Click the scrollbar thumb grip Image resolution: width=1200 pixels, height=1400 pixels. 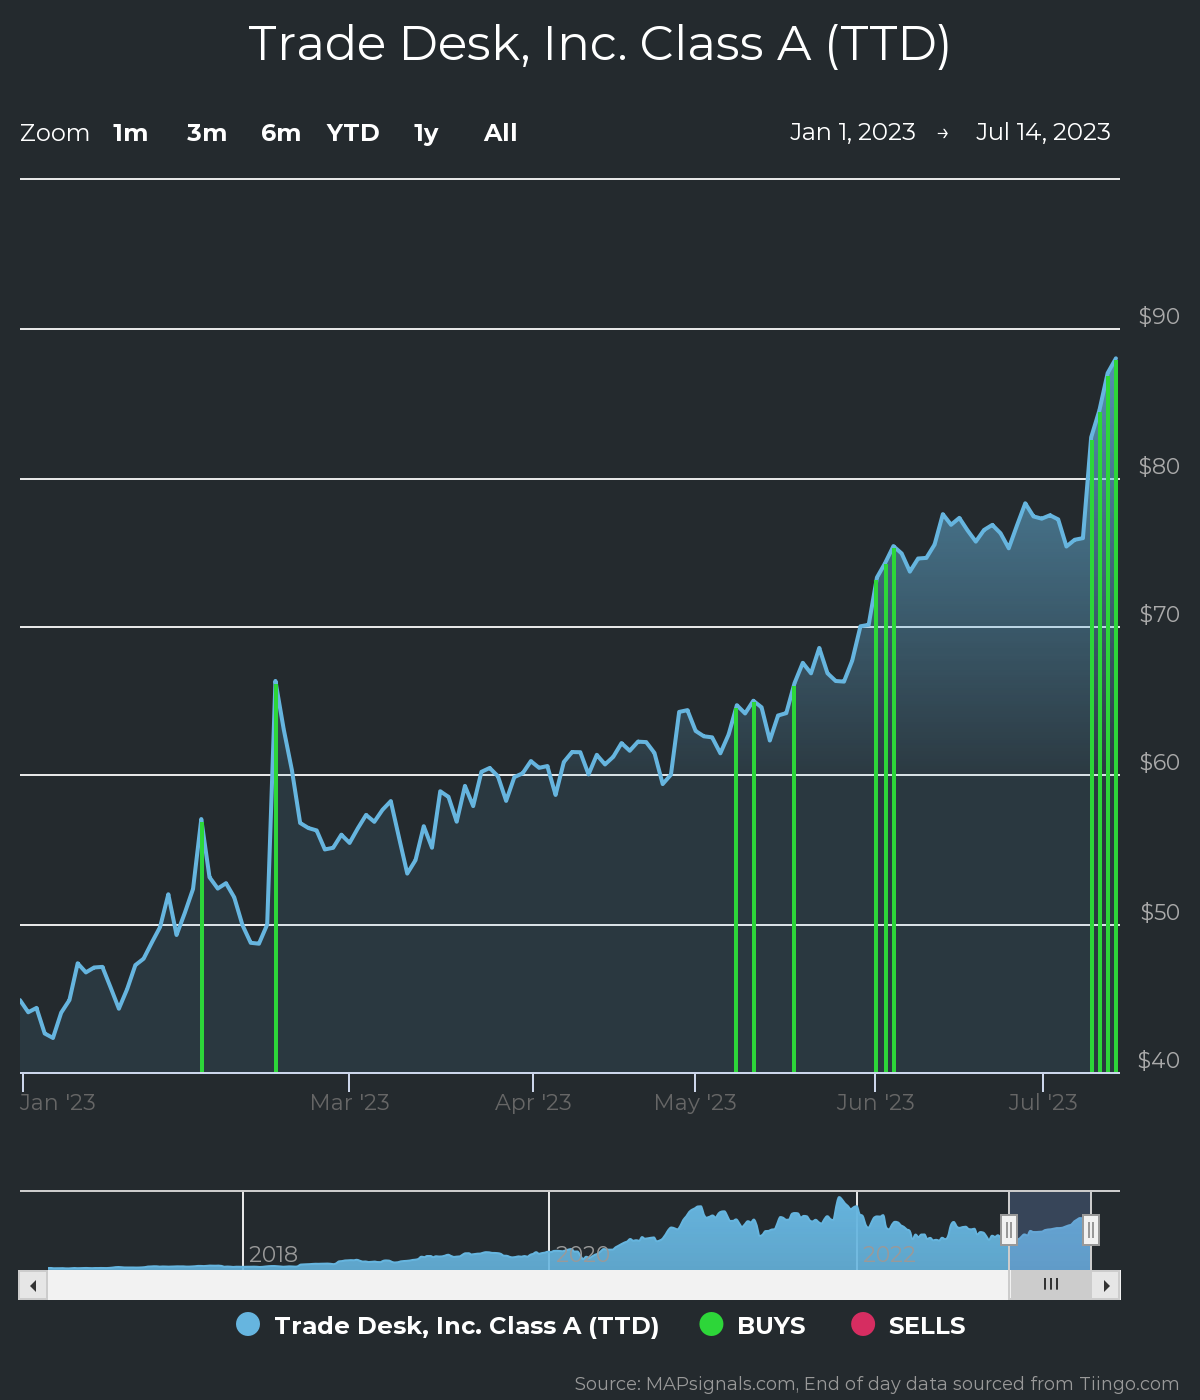coord(1050,1285)
